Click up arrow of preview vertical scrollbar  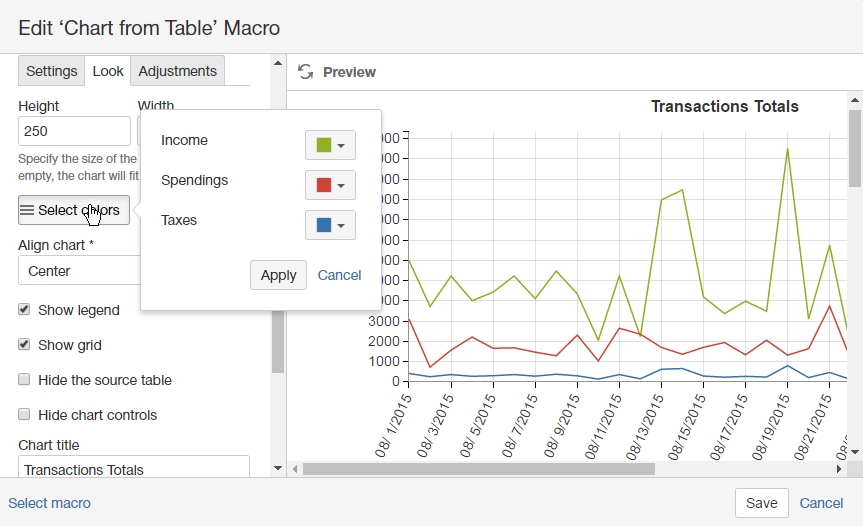coord(855,100)
